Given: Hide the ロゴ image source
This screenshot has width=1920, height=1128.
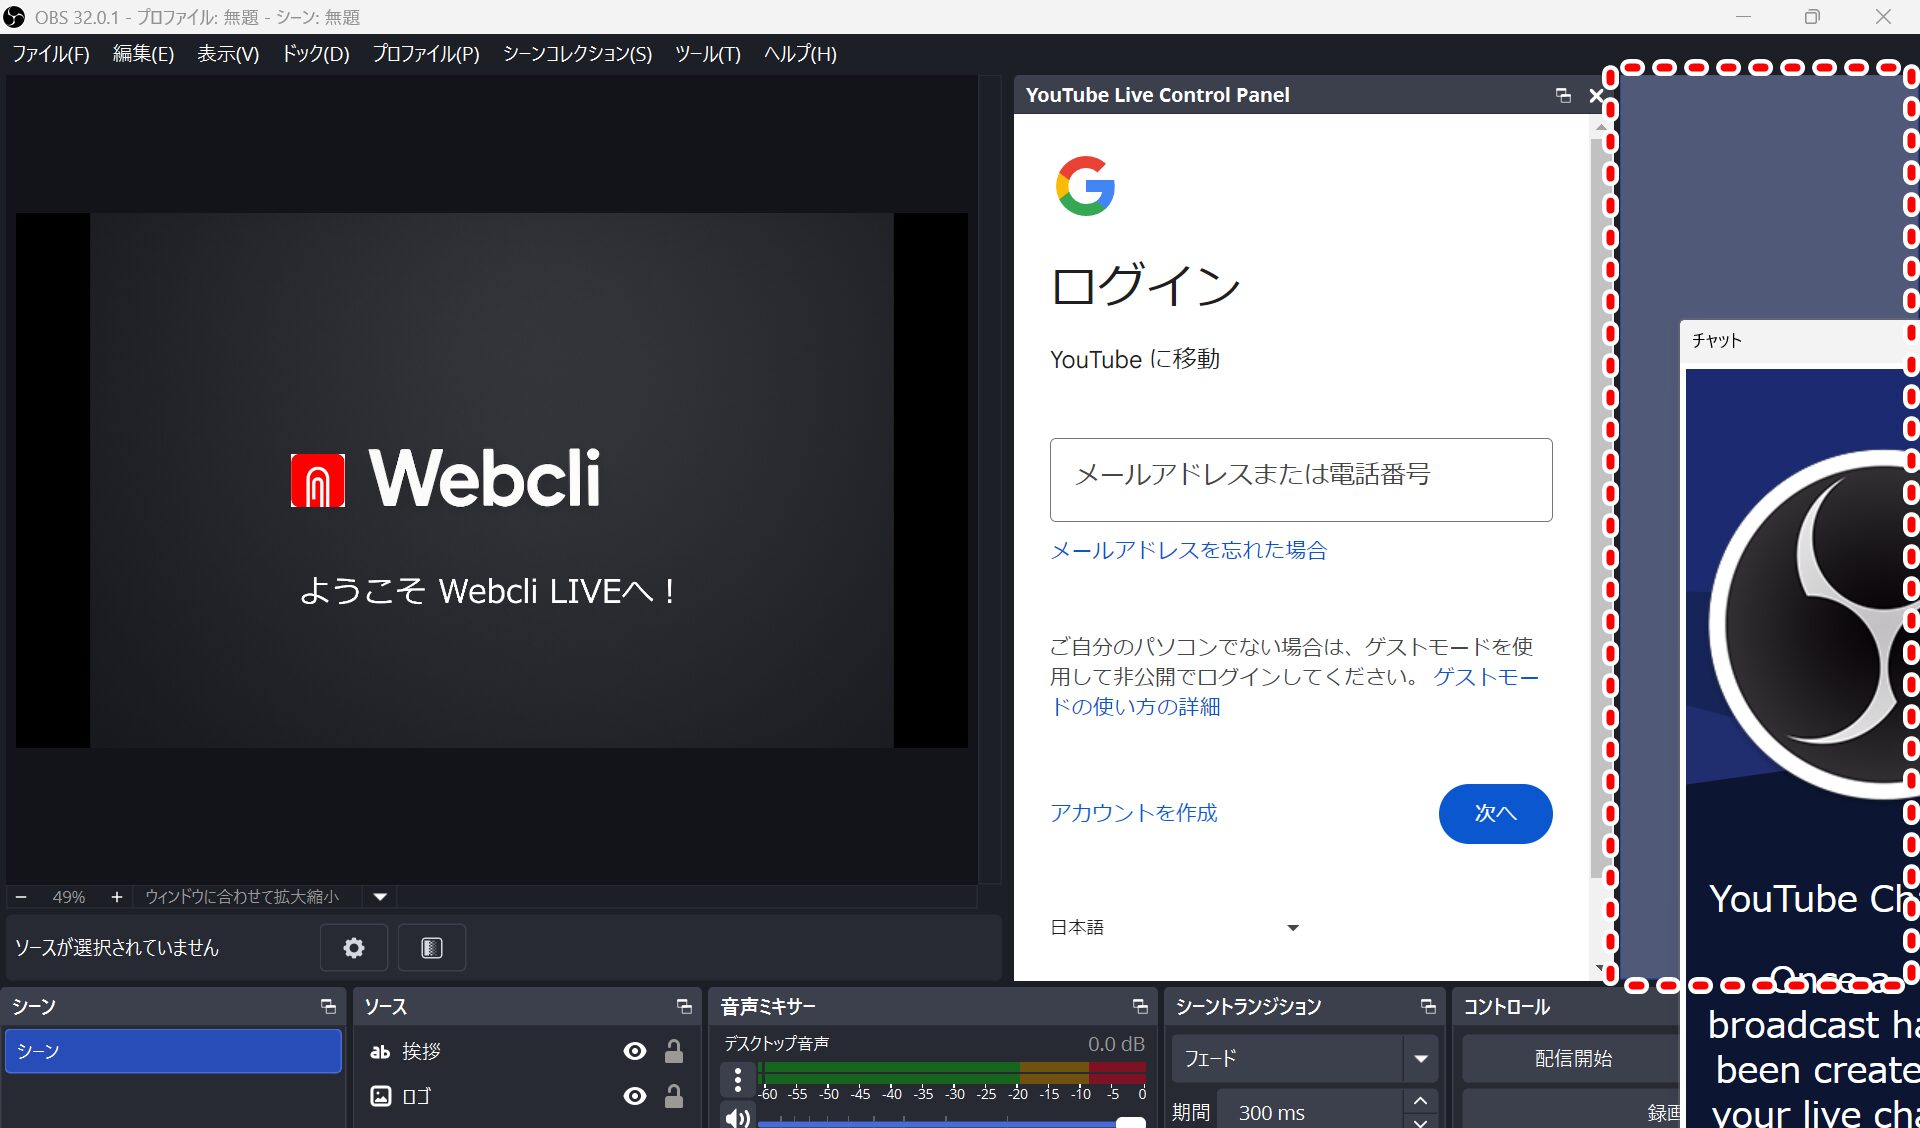Looking at the screenshot, I should (635, 1096).
